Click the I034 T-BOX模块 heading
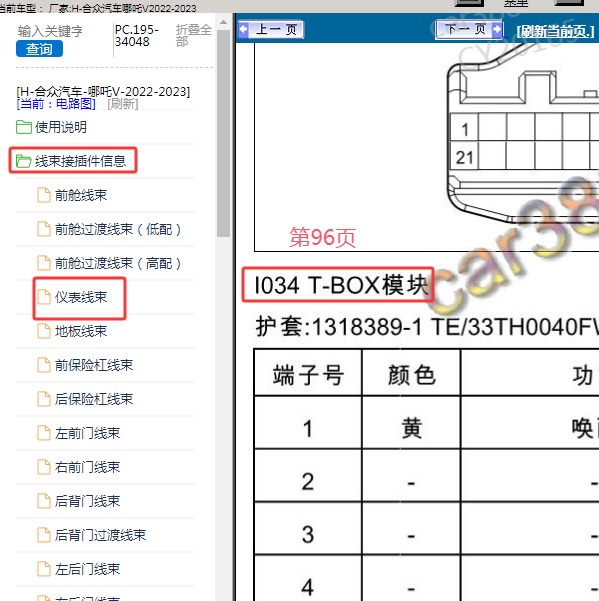The image size is (599, 601). [x=341, y=285]
